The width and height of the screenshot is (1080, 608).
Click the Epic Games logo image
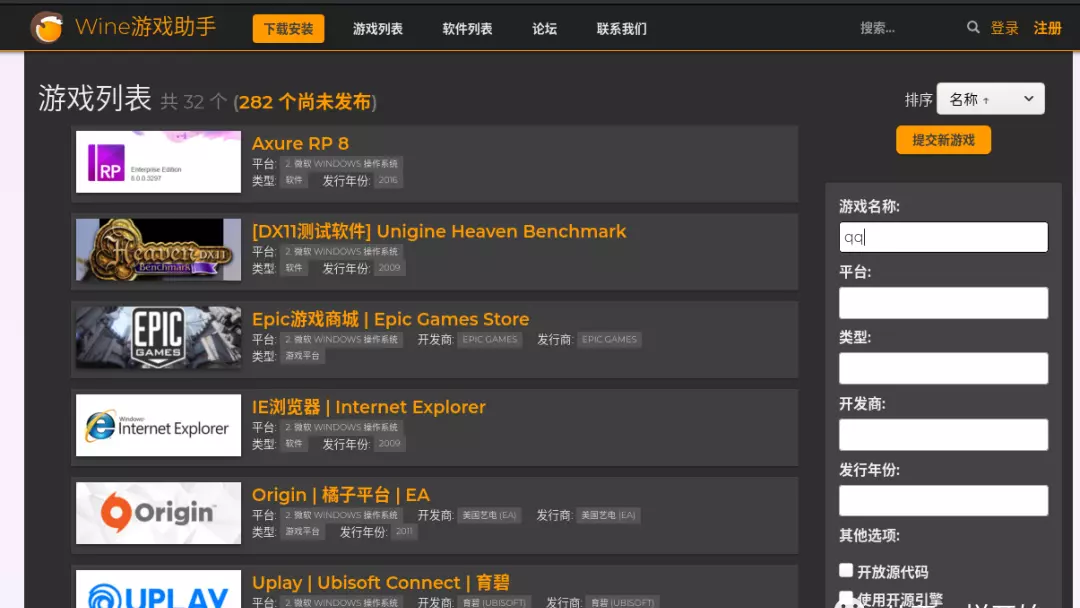point(158,338)
